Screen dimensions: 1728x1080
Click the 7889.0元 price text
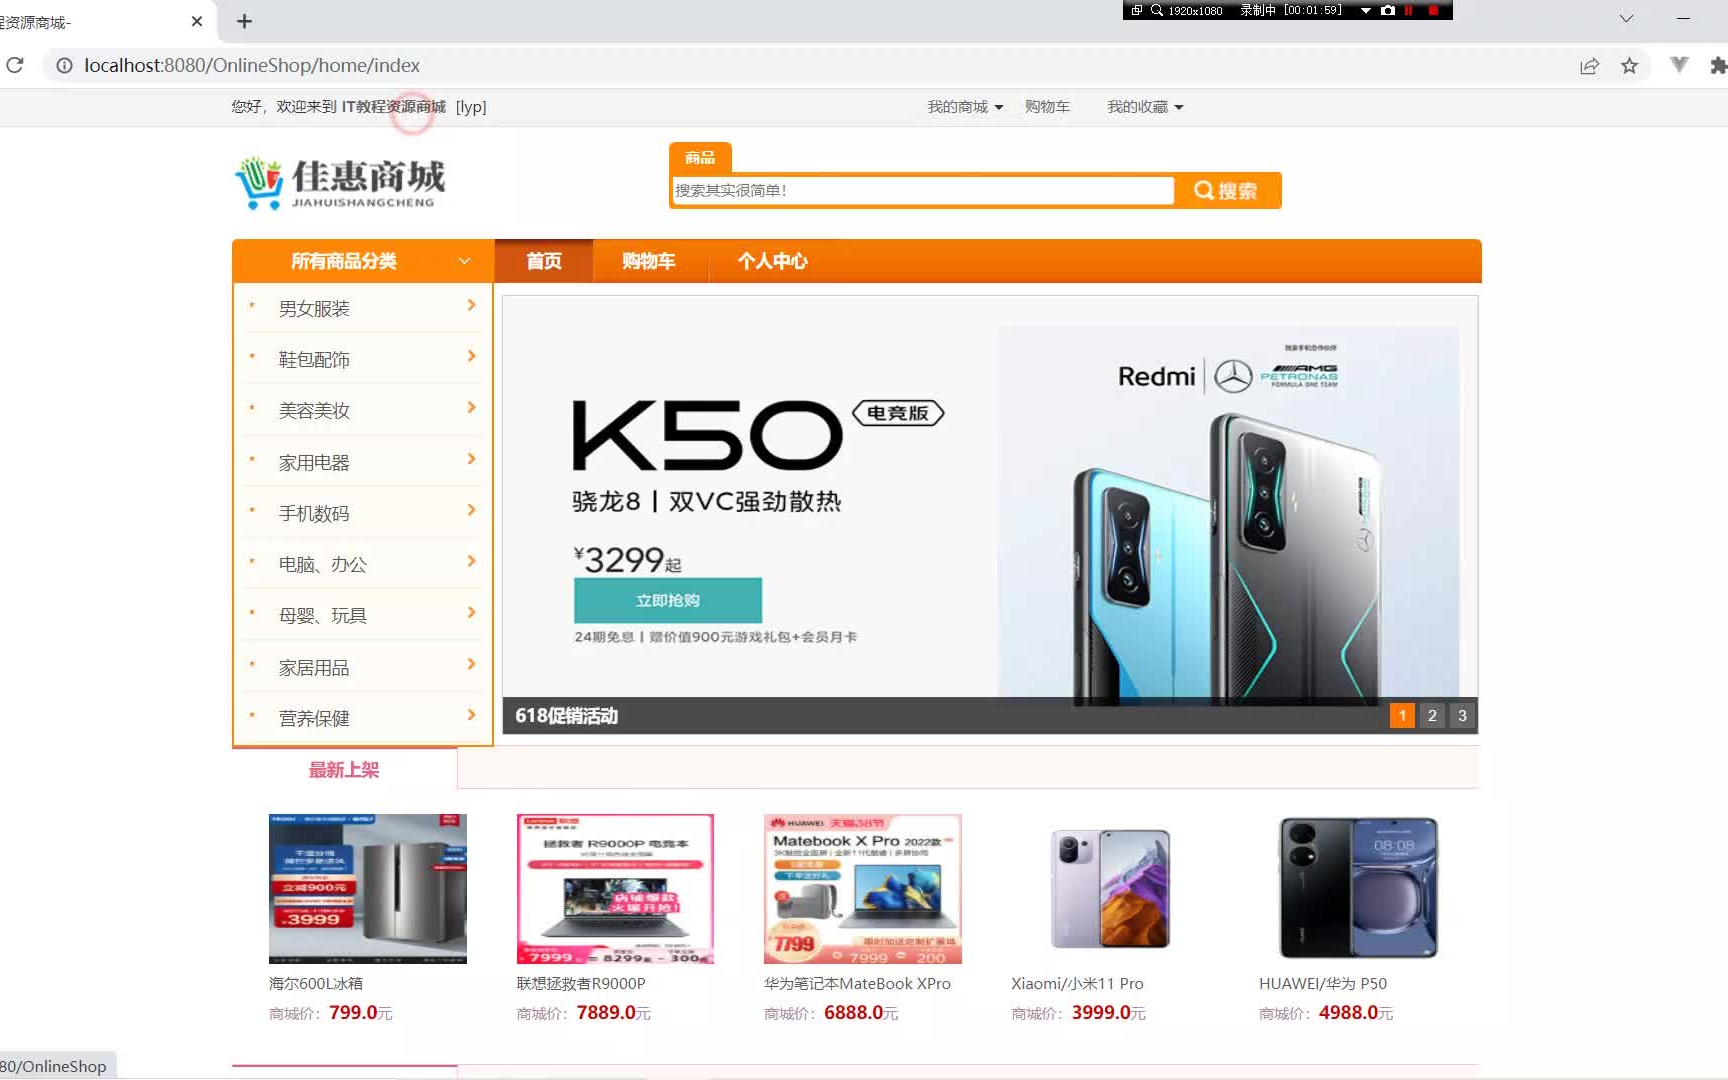613,1012
